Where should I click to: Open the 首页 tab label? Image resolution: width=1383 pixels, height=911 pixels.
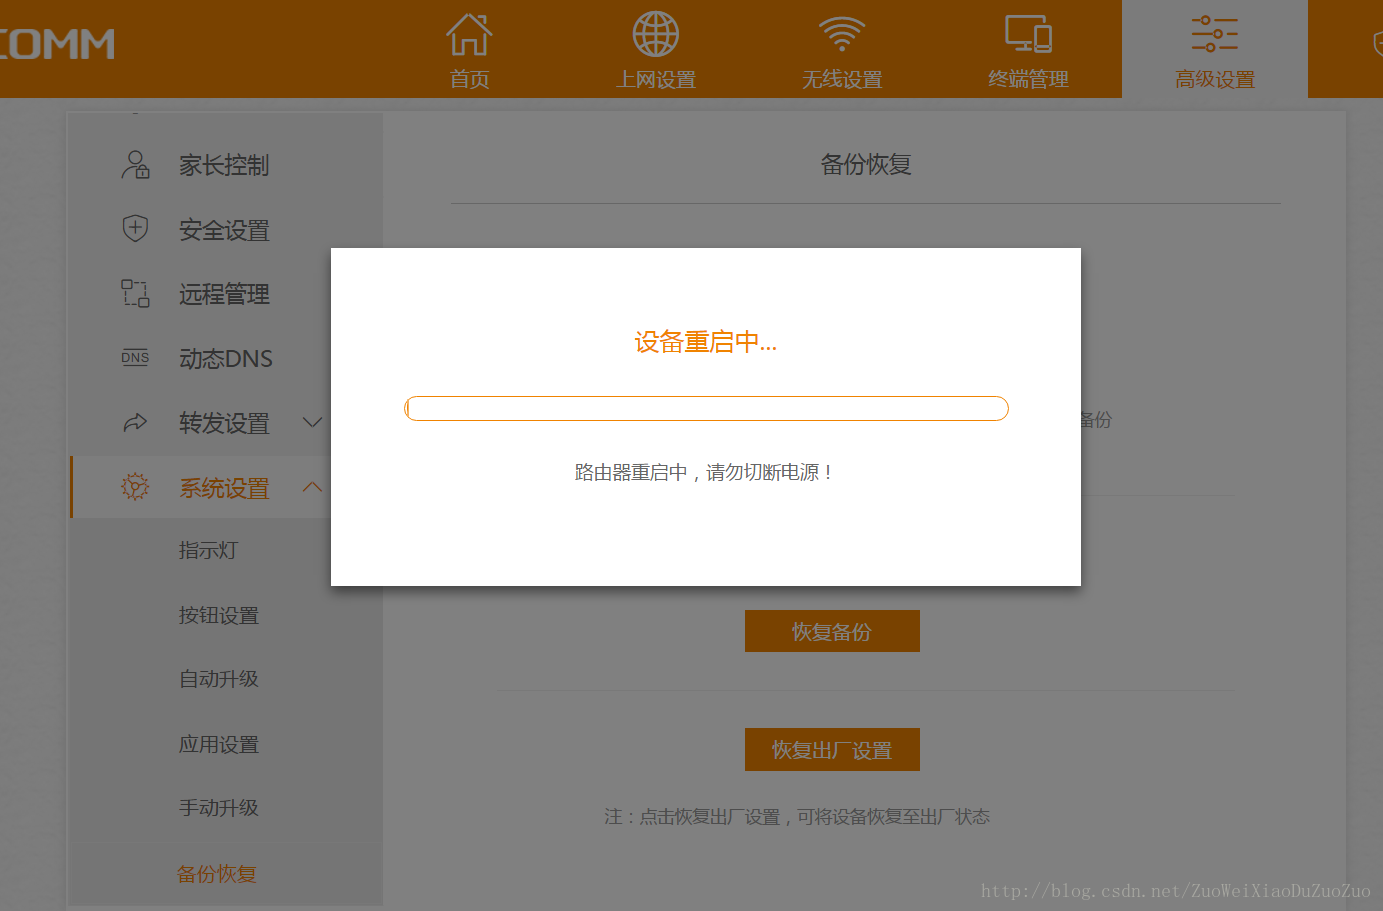(469, 79)
